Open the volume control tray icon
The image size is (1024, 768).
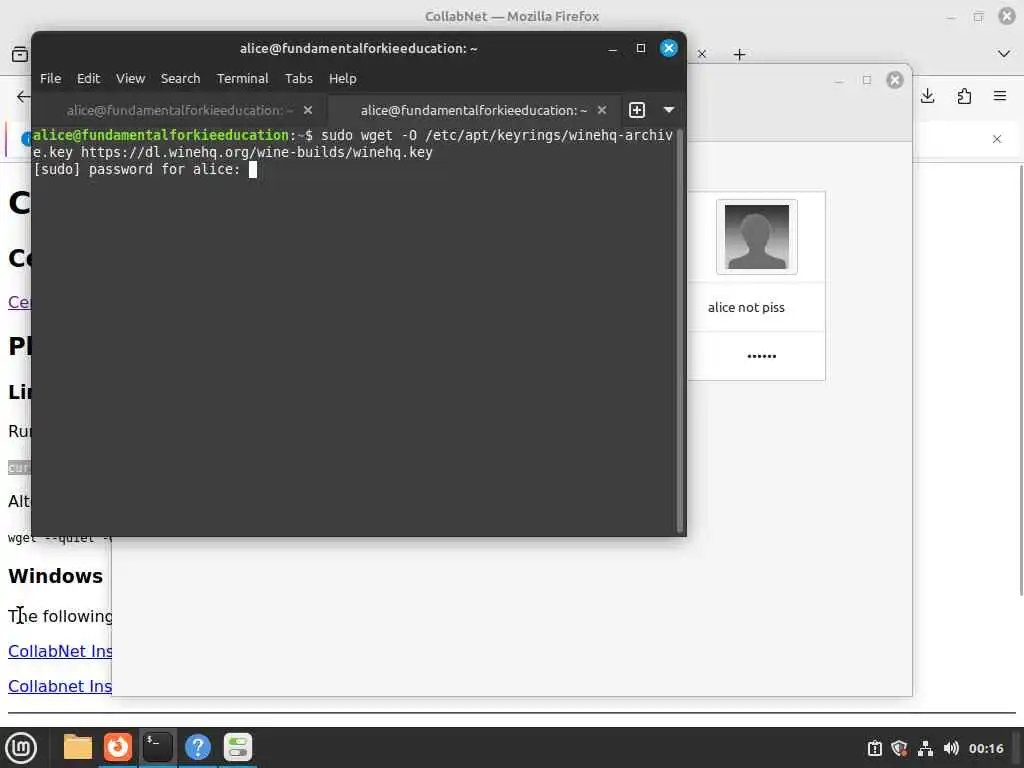tap(951, 748)
